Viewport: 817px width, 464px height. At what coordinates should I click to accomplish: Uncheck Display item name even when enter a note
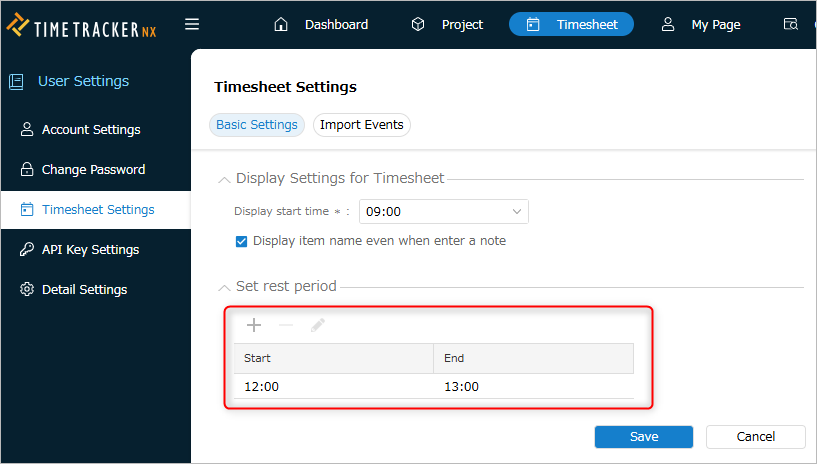coord(241,241)
